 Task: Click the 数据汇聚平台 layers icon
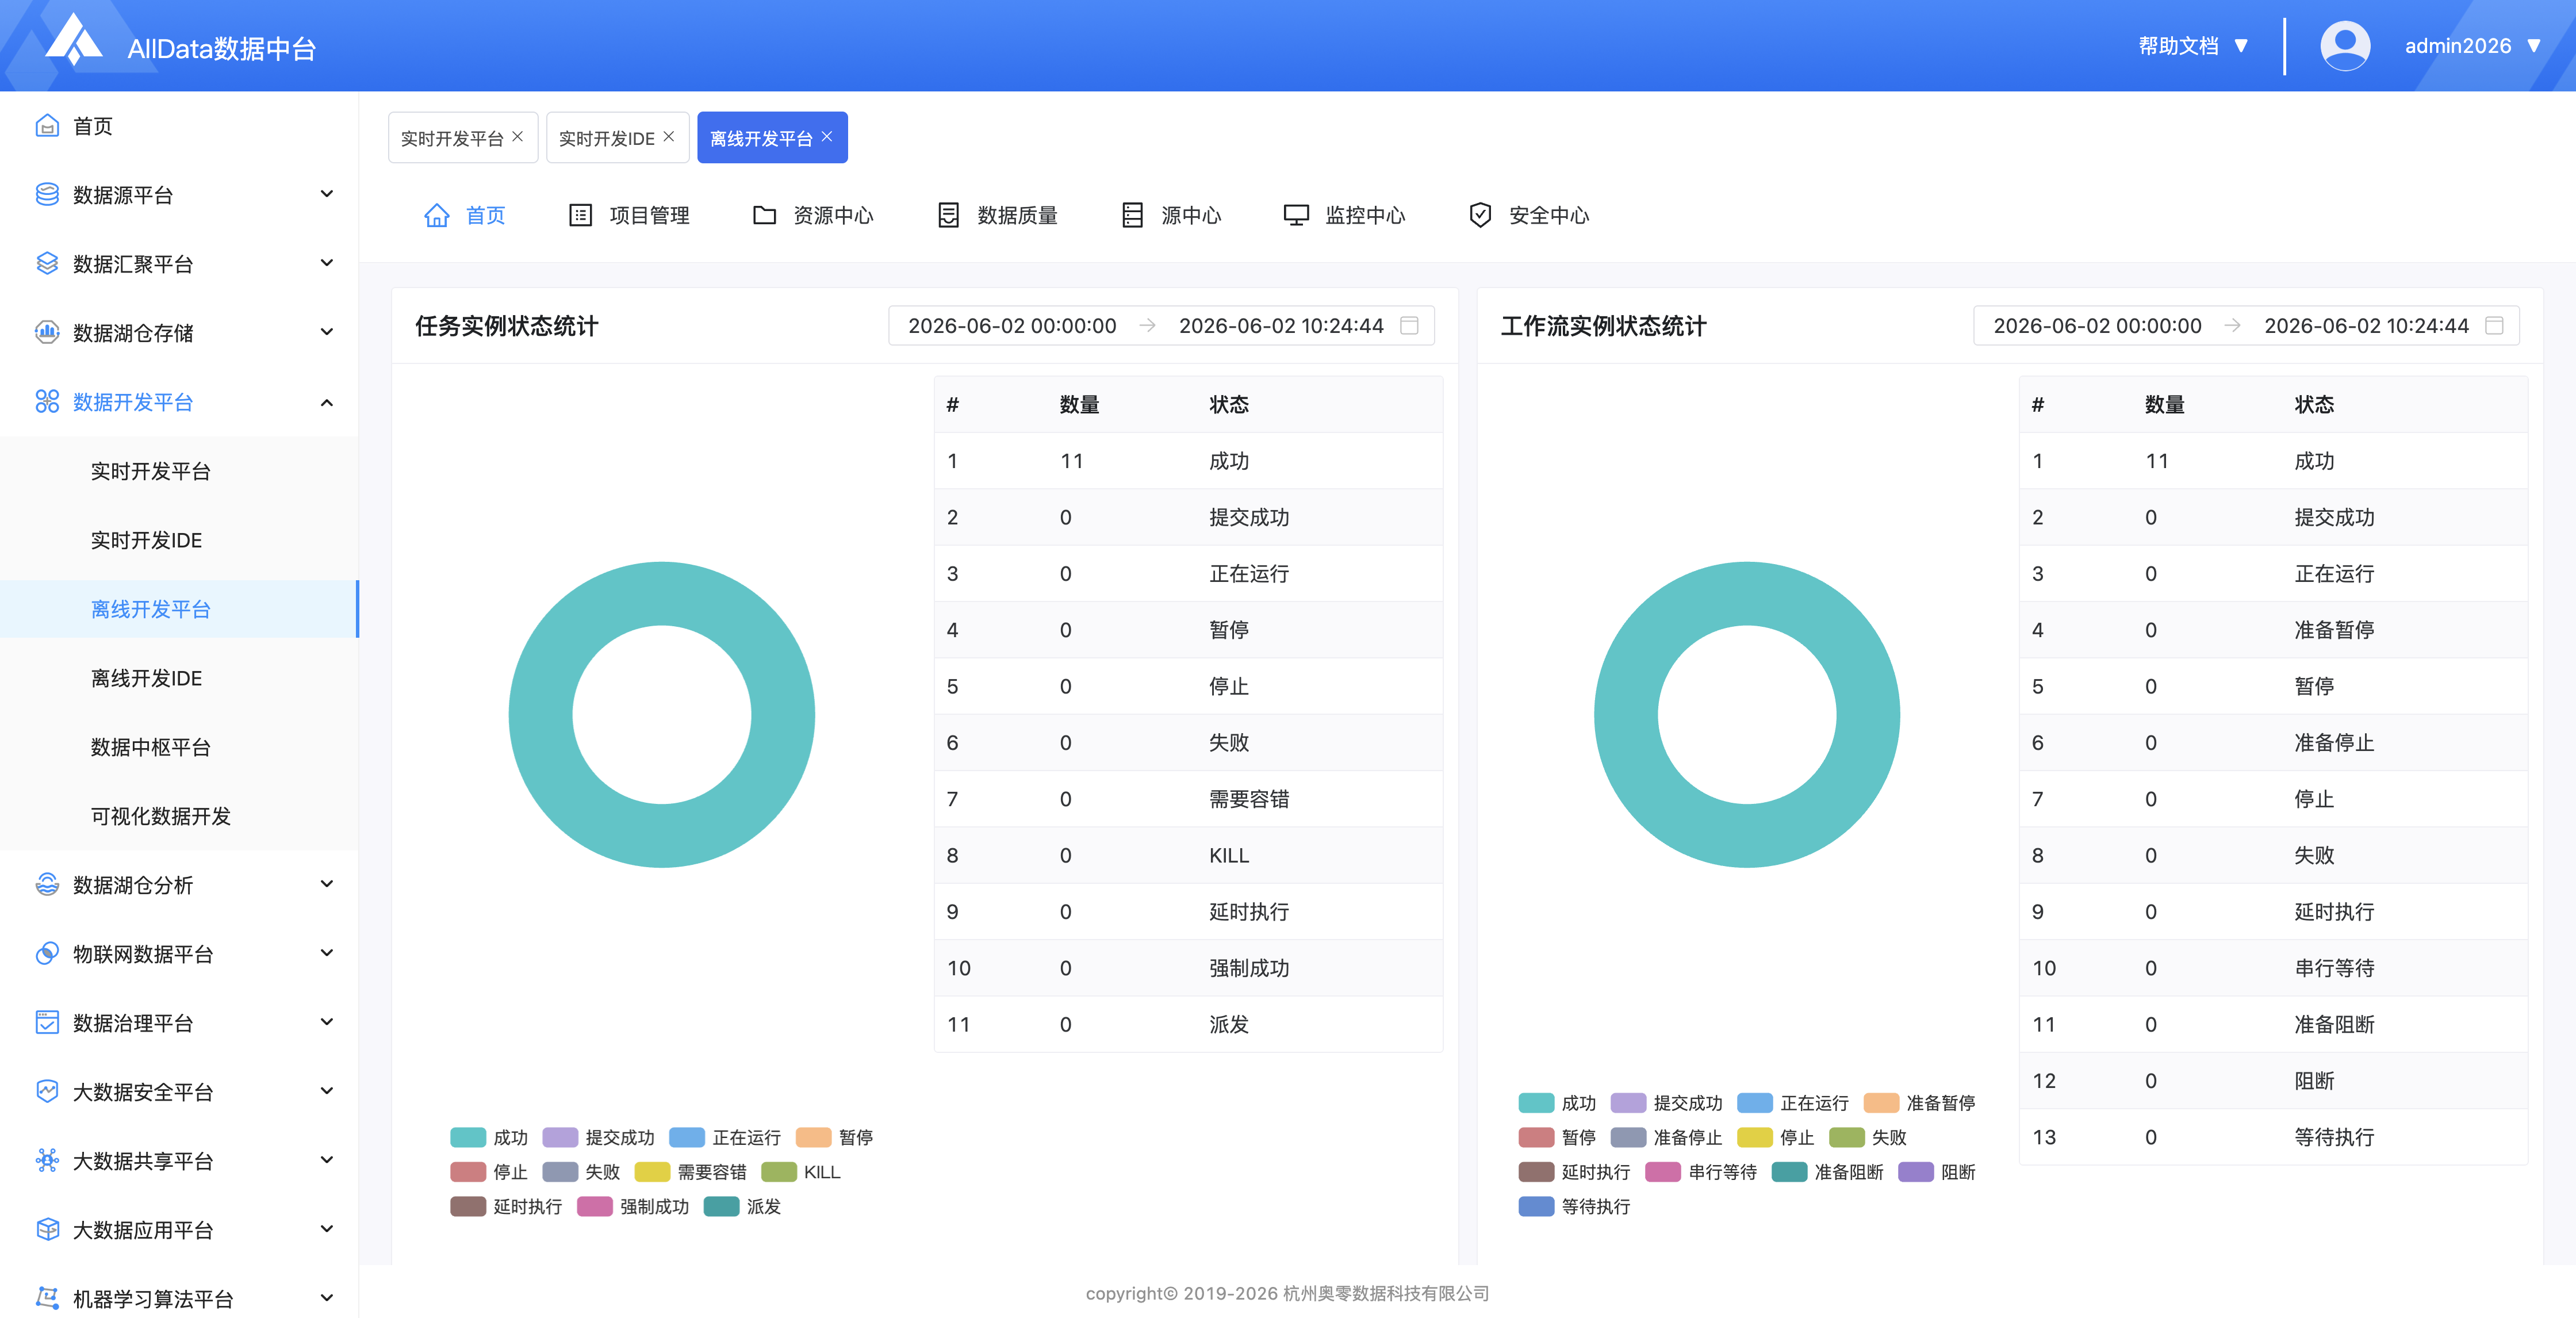click(47, 264)
